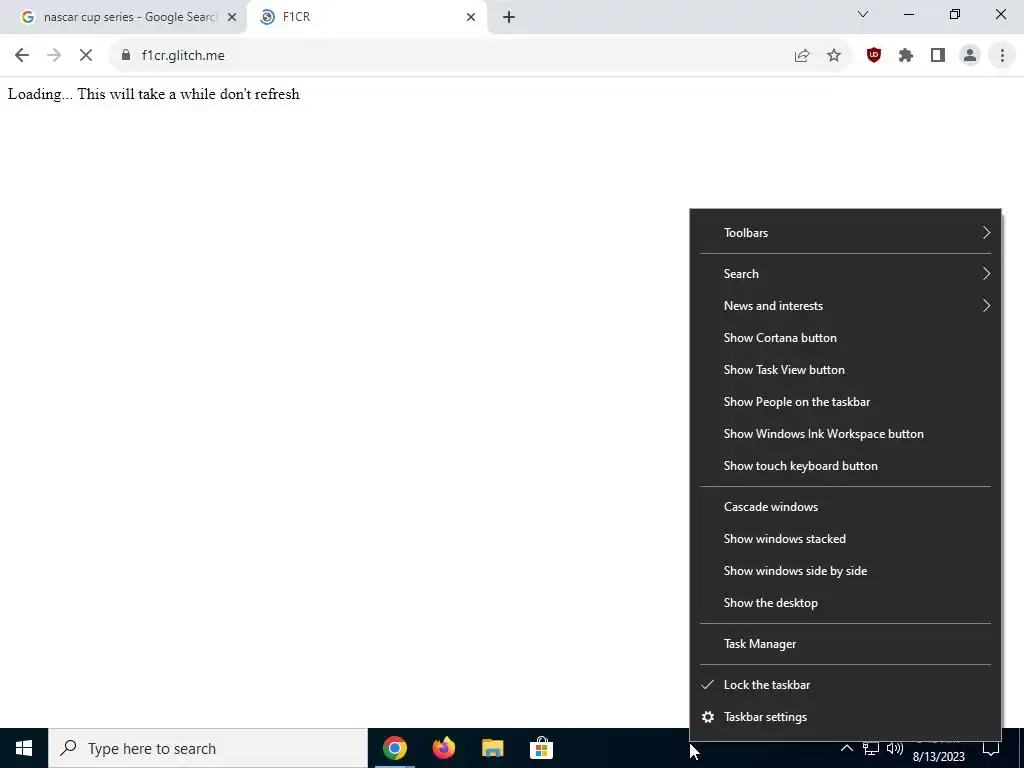Open File Explorer from taskbar

(492, 748)
